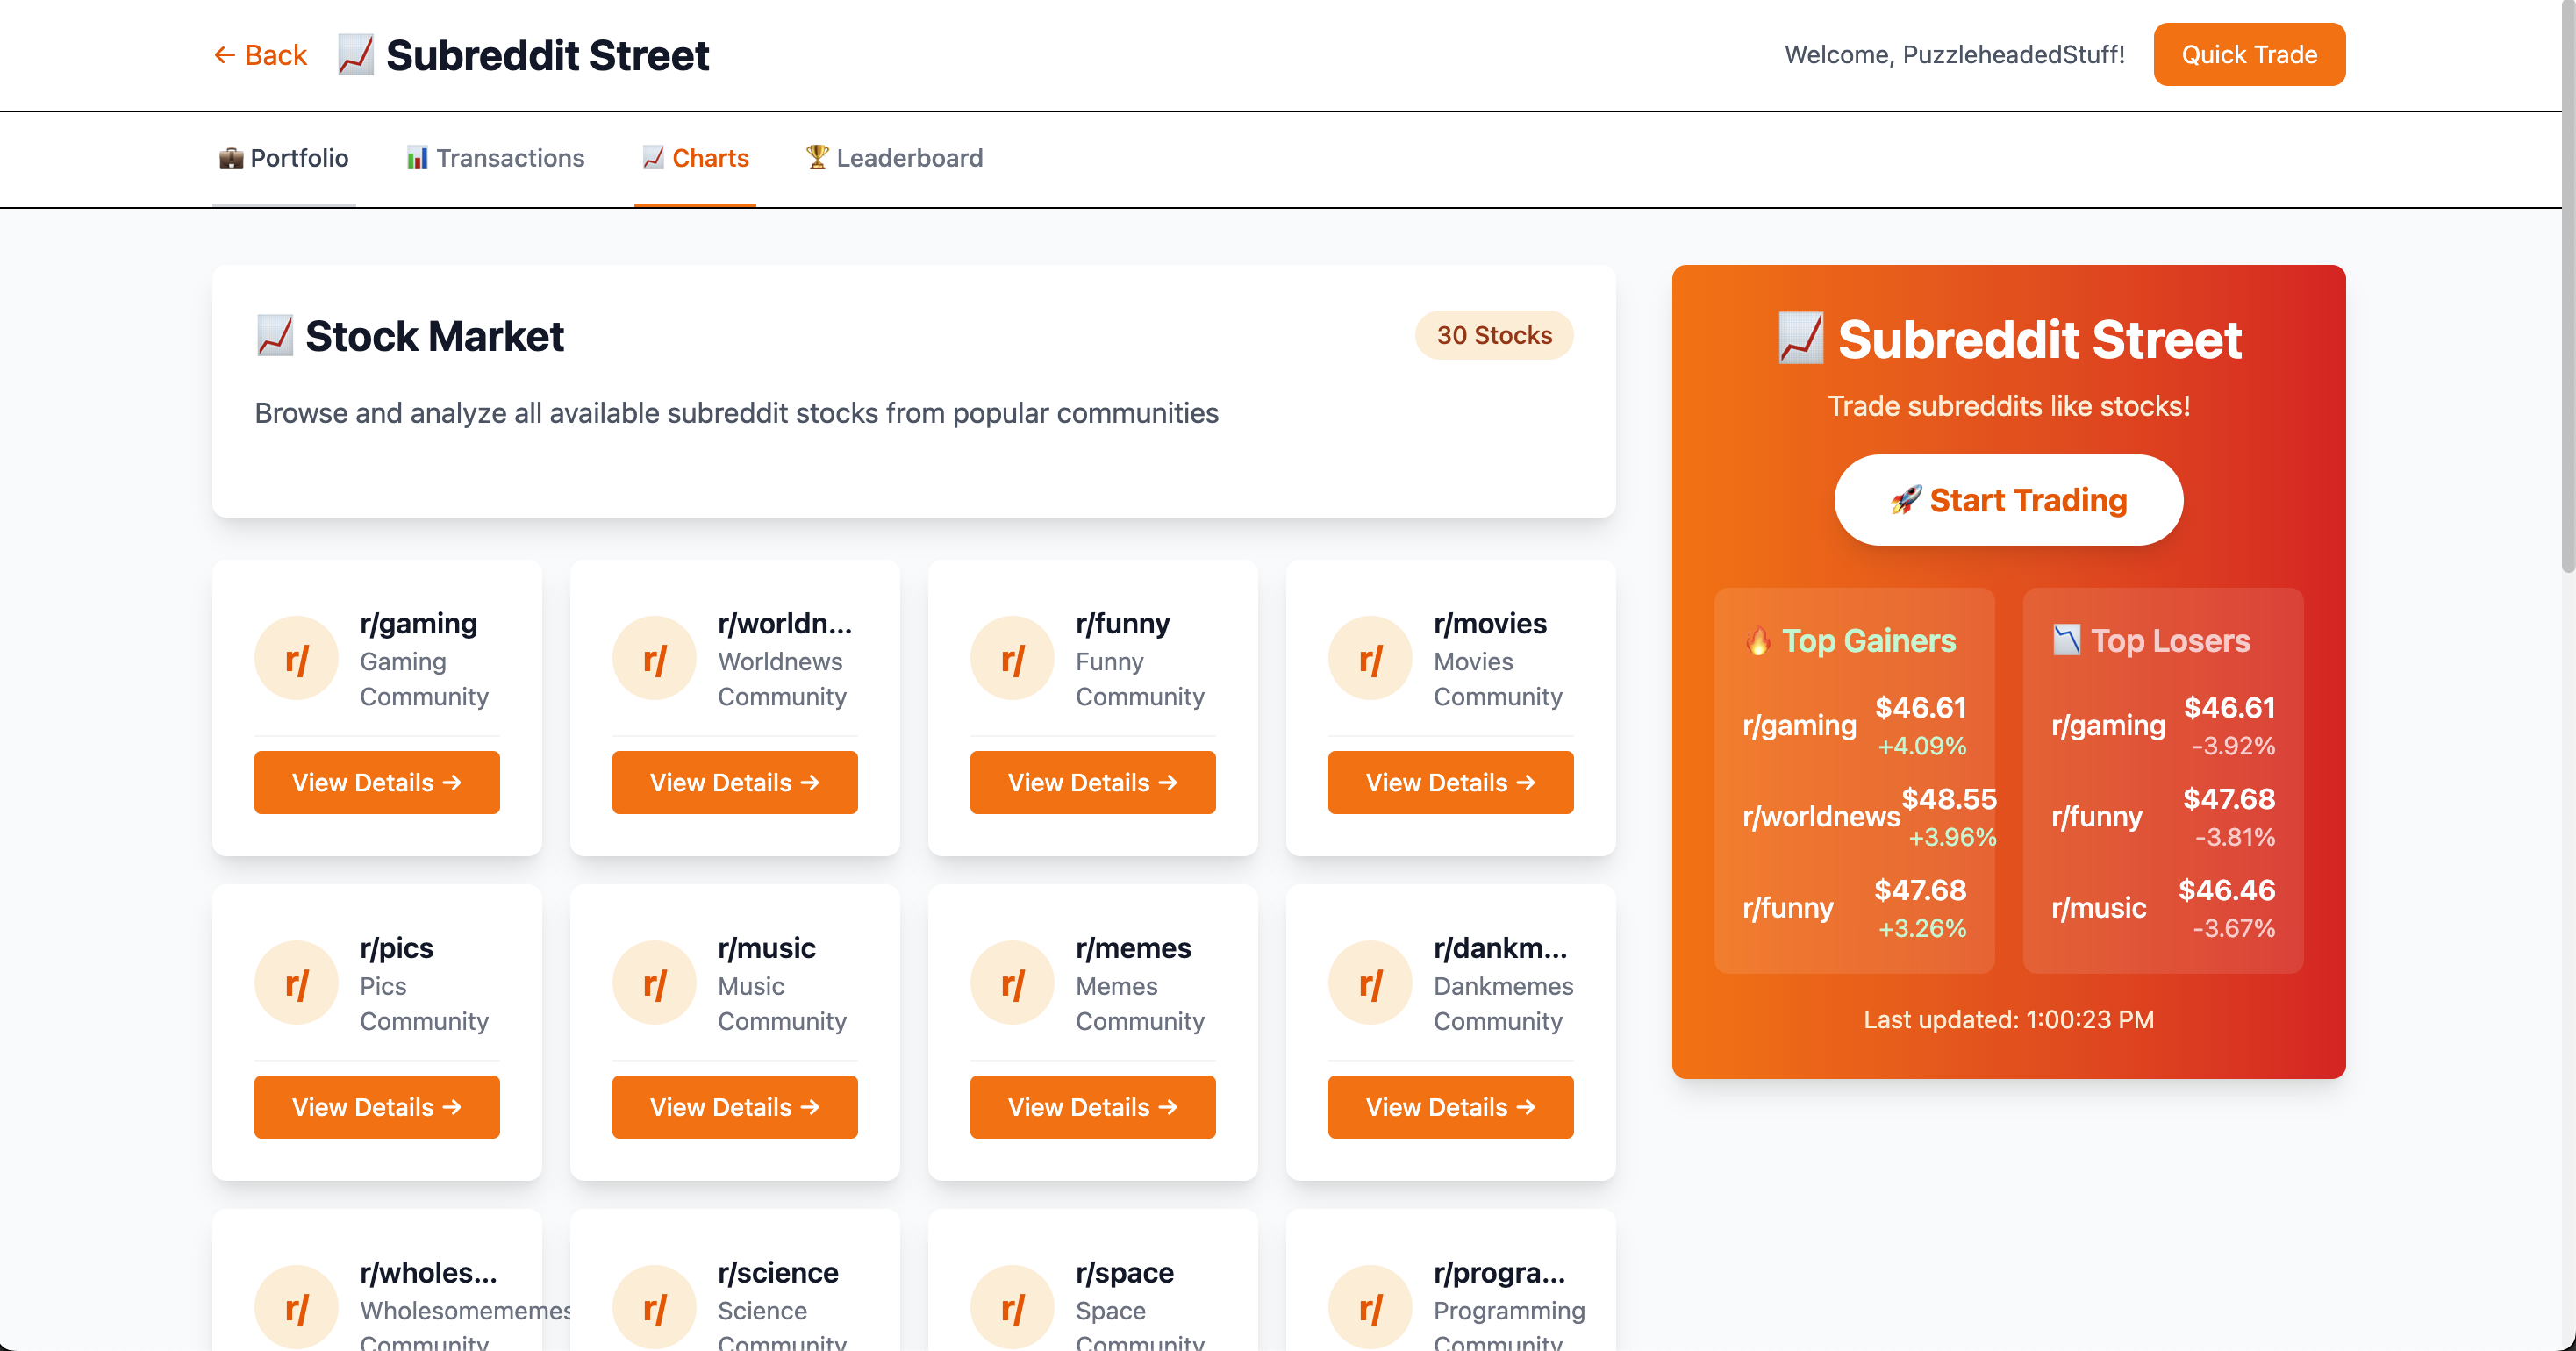
Task: View details for r/dankmemes stock
Action: click(1450, 1106)
